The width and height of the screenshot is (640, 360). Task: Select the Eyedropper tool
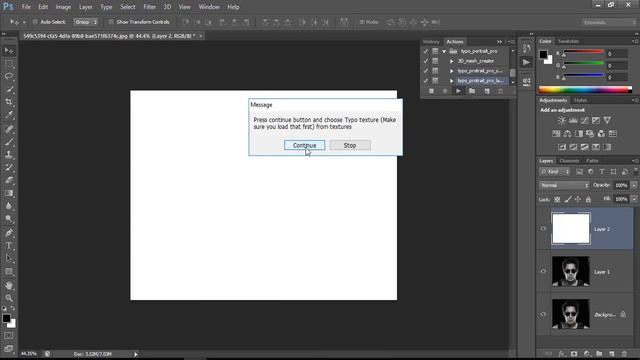point(9,115)
